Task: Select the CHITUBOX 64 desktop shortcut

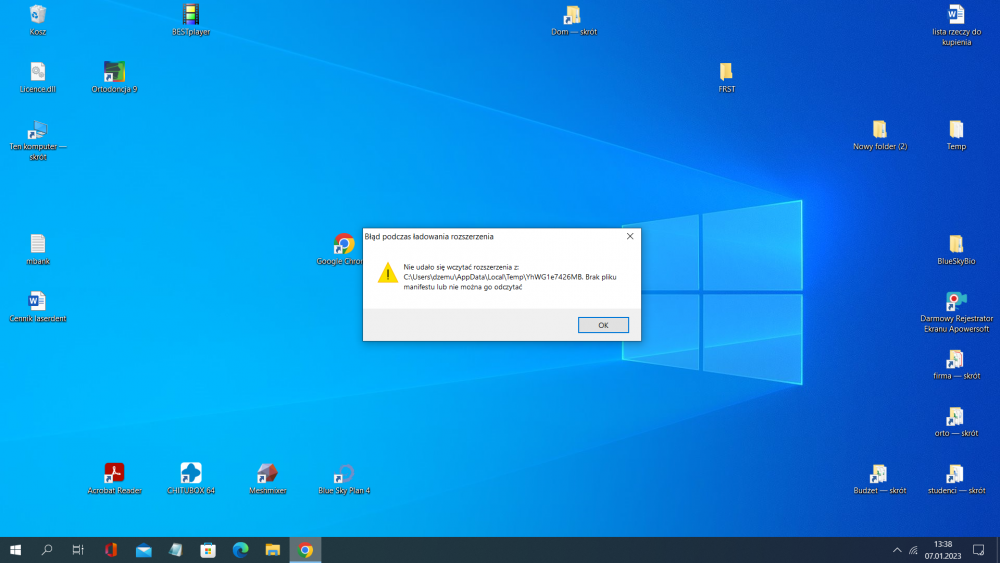Action: click(x=191, y=473)
